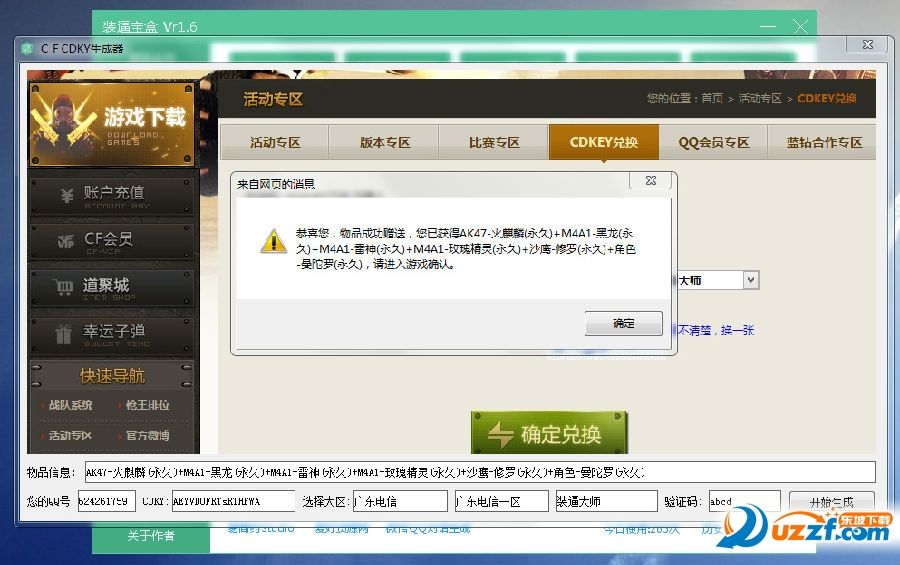900x565 pixels.
Task: Click the 游戏下载 game download banner
Action: point(112,125)
